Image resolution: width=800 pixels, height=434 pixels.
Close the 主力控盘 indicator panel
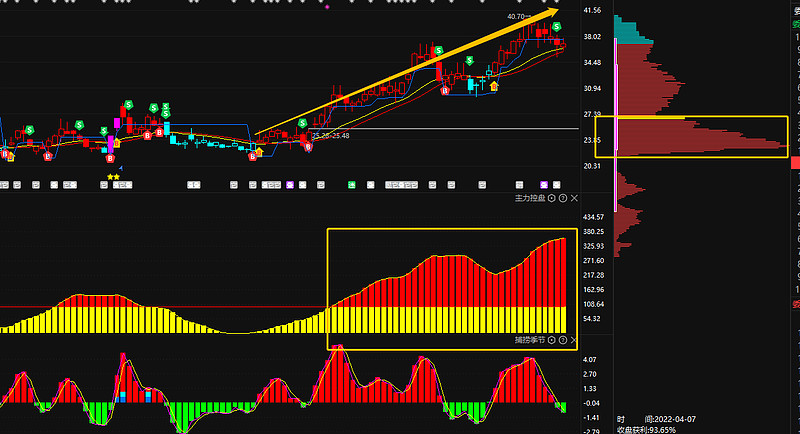pyautogui.click(x=574, y=199)
